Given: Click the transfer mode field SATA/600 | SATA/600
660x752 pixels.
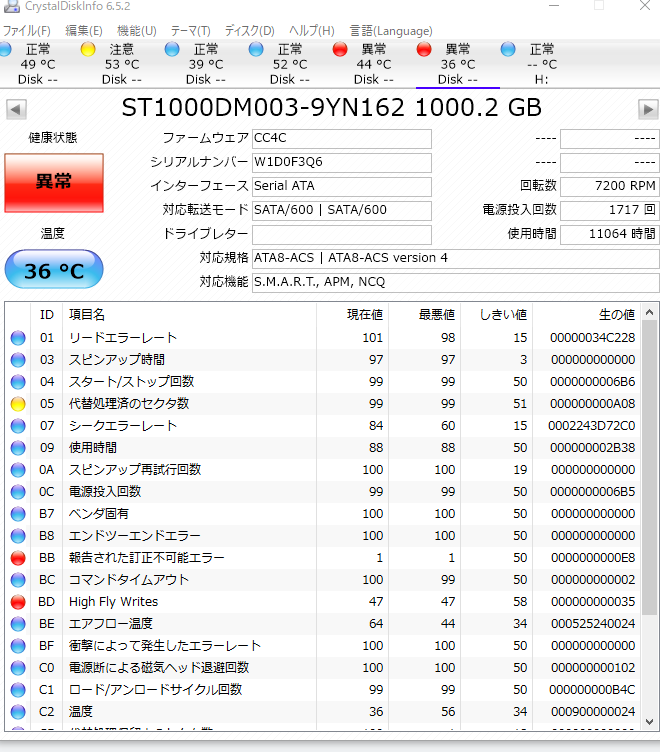Looking at the screenshot, I should point(342,211).
